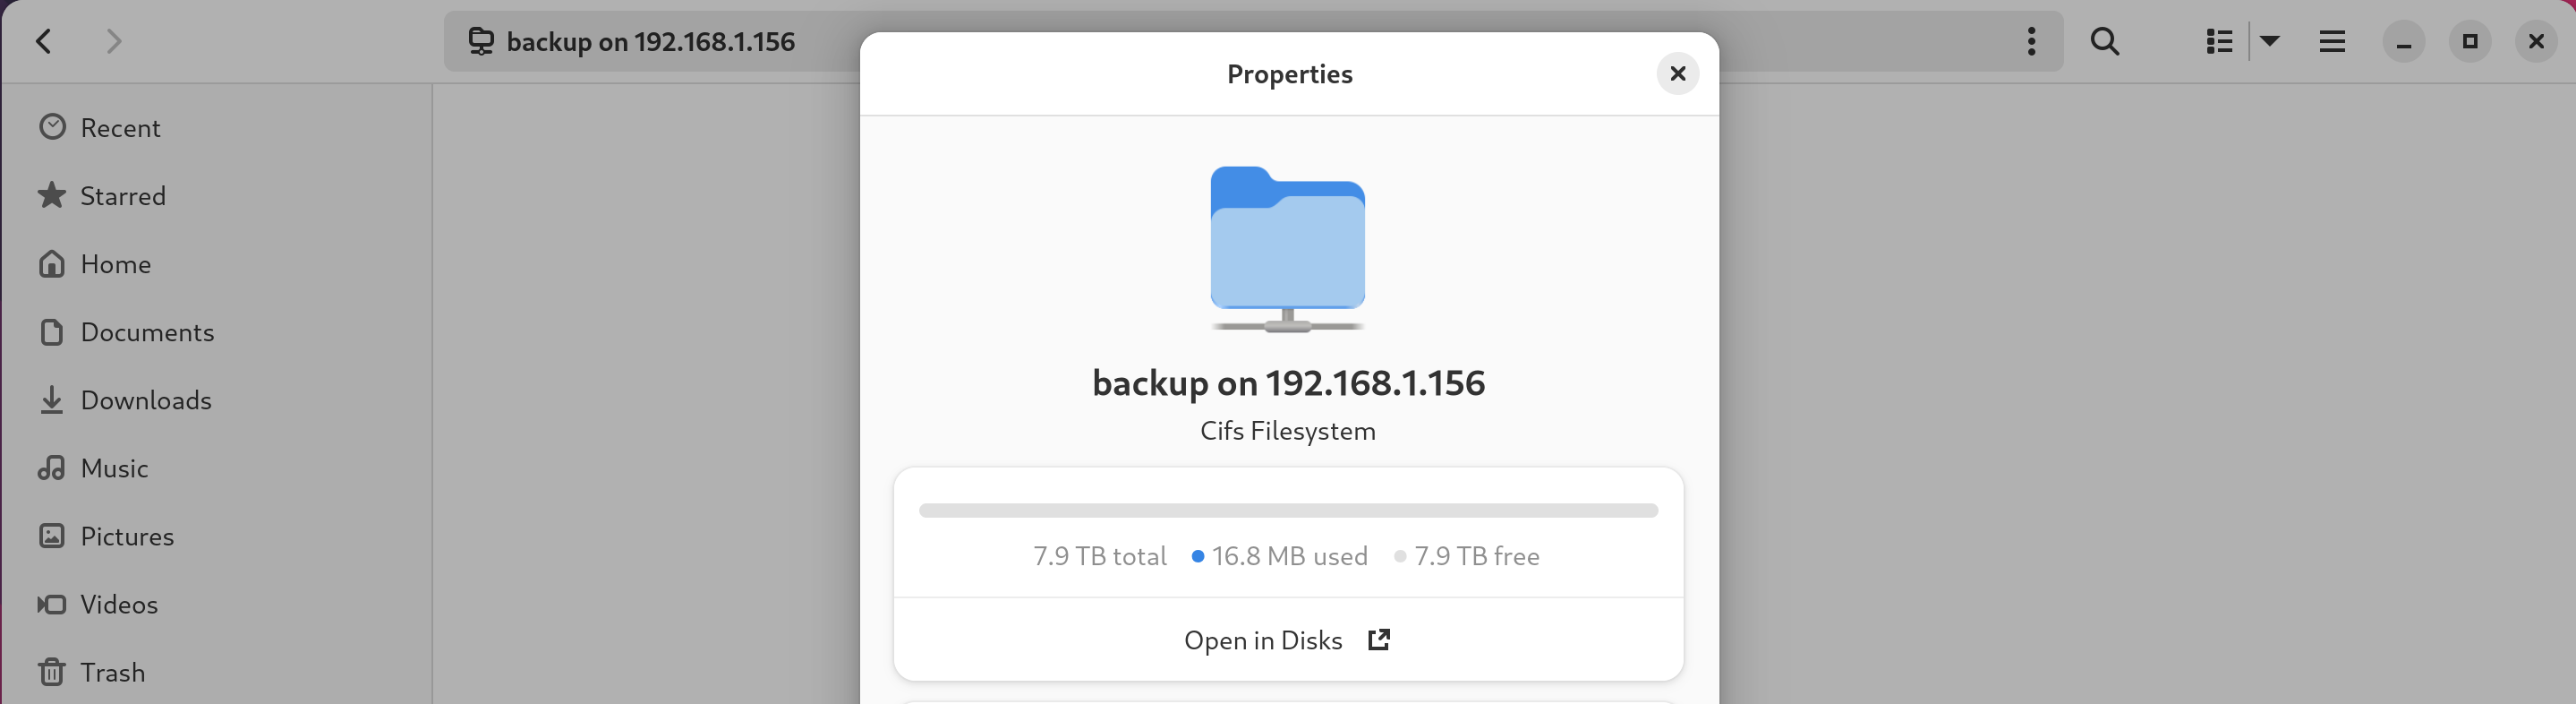Click the back navigation arrow
This screenshot has height=704, width=2576.
click(44, 41)
